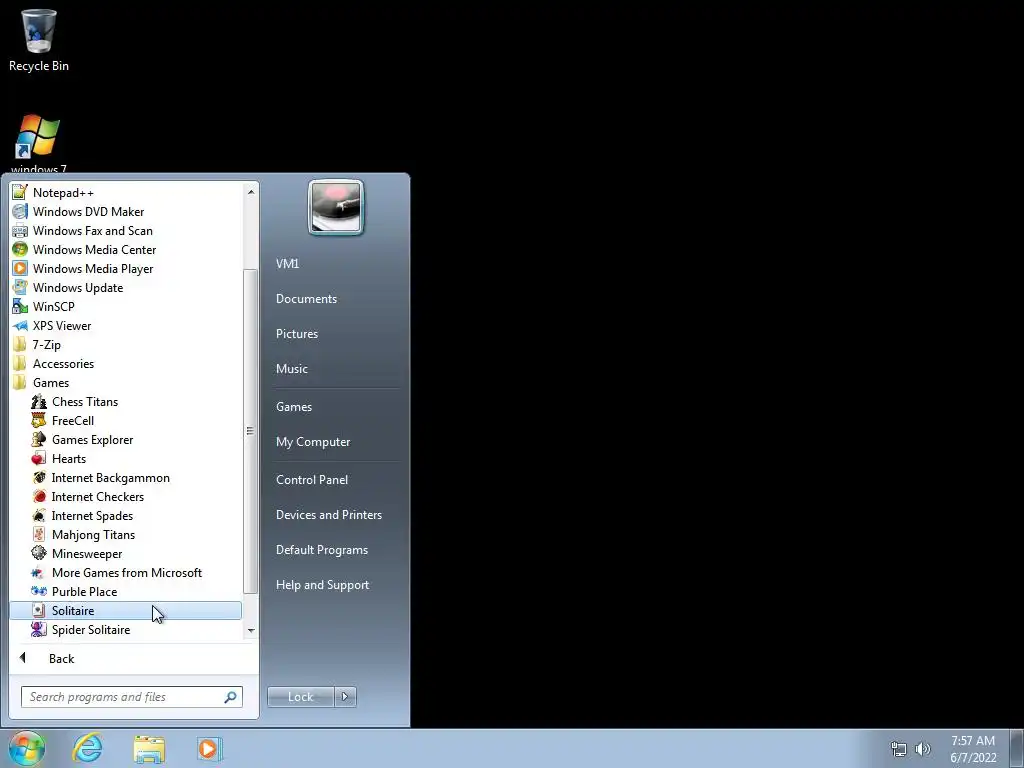The height and width of the screenshot is (768, 1024).
Task: Launch Mahjong Titans
Action: coord(125,534)
